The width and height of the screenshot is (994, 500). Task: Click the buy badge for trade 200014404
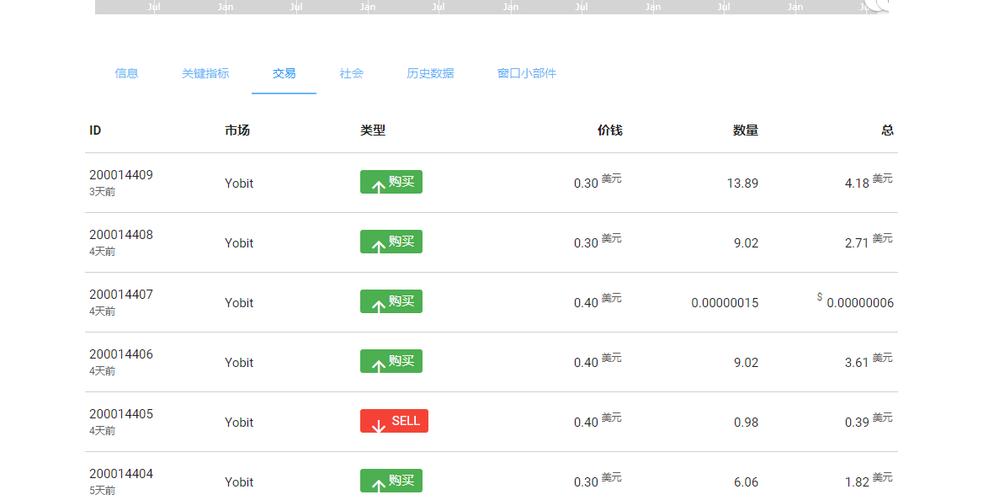click(391, 482)
